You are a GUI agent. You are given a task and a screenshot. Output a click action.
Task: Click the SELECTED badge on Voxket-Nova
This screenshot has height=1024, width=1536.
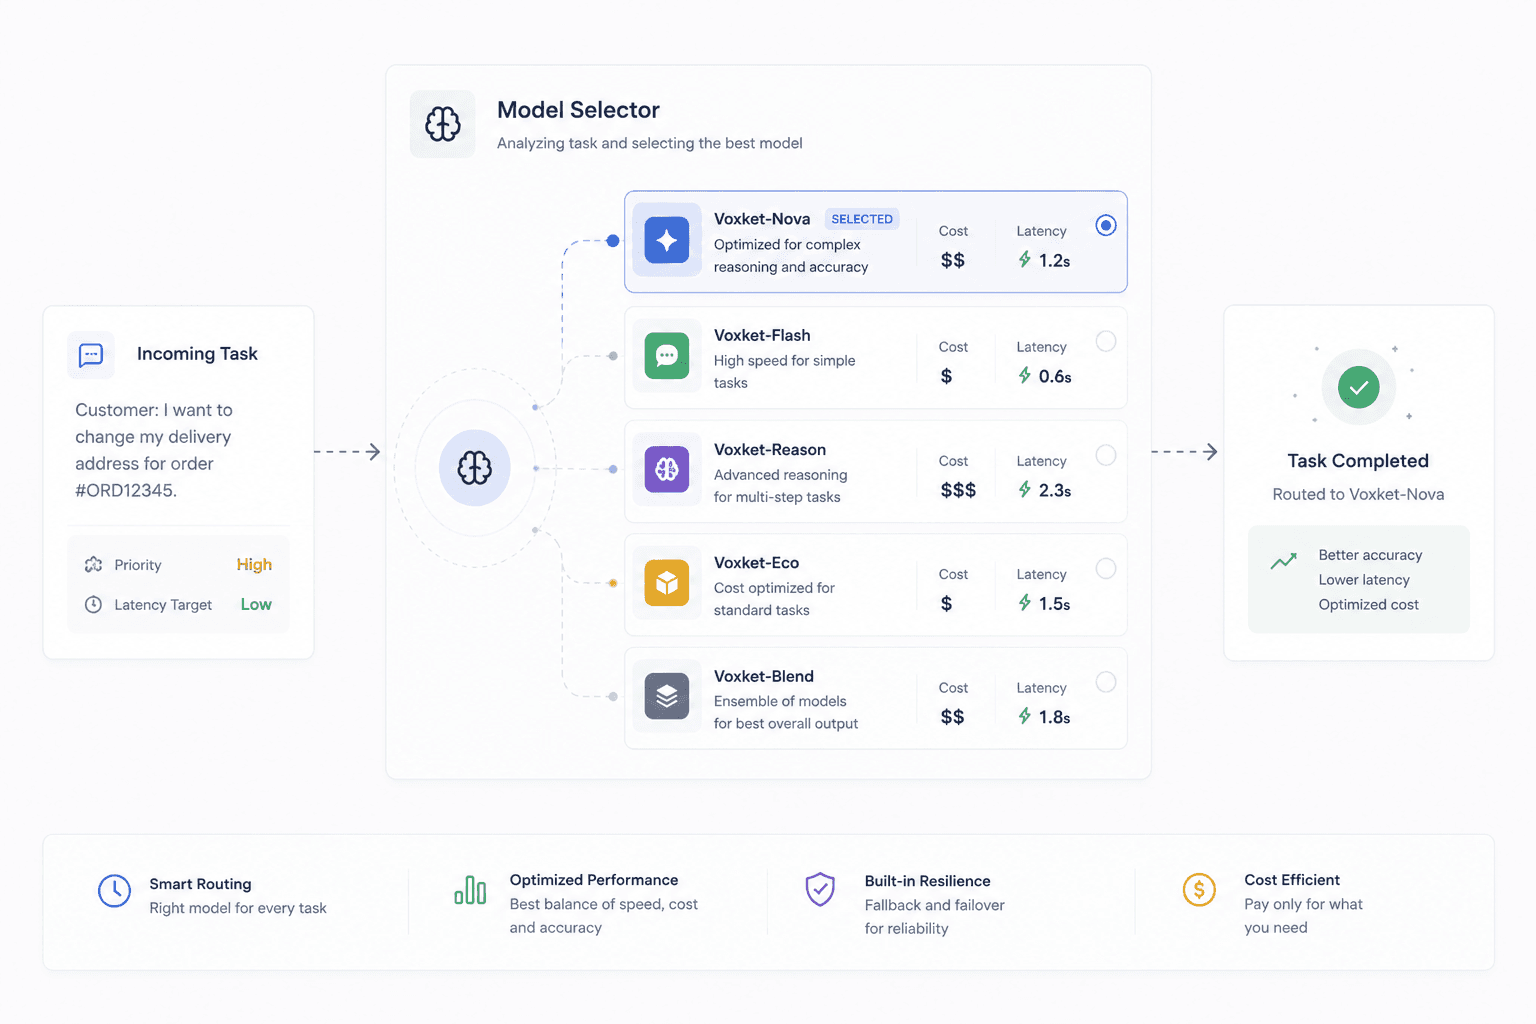(862, 219)
